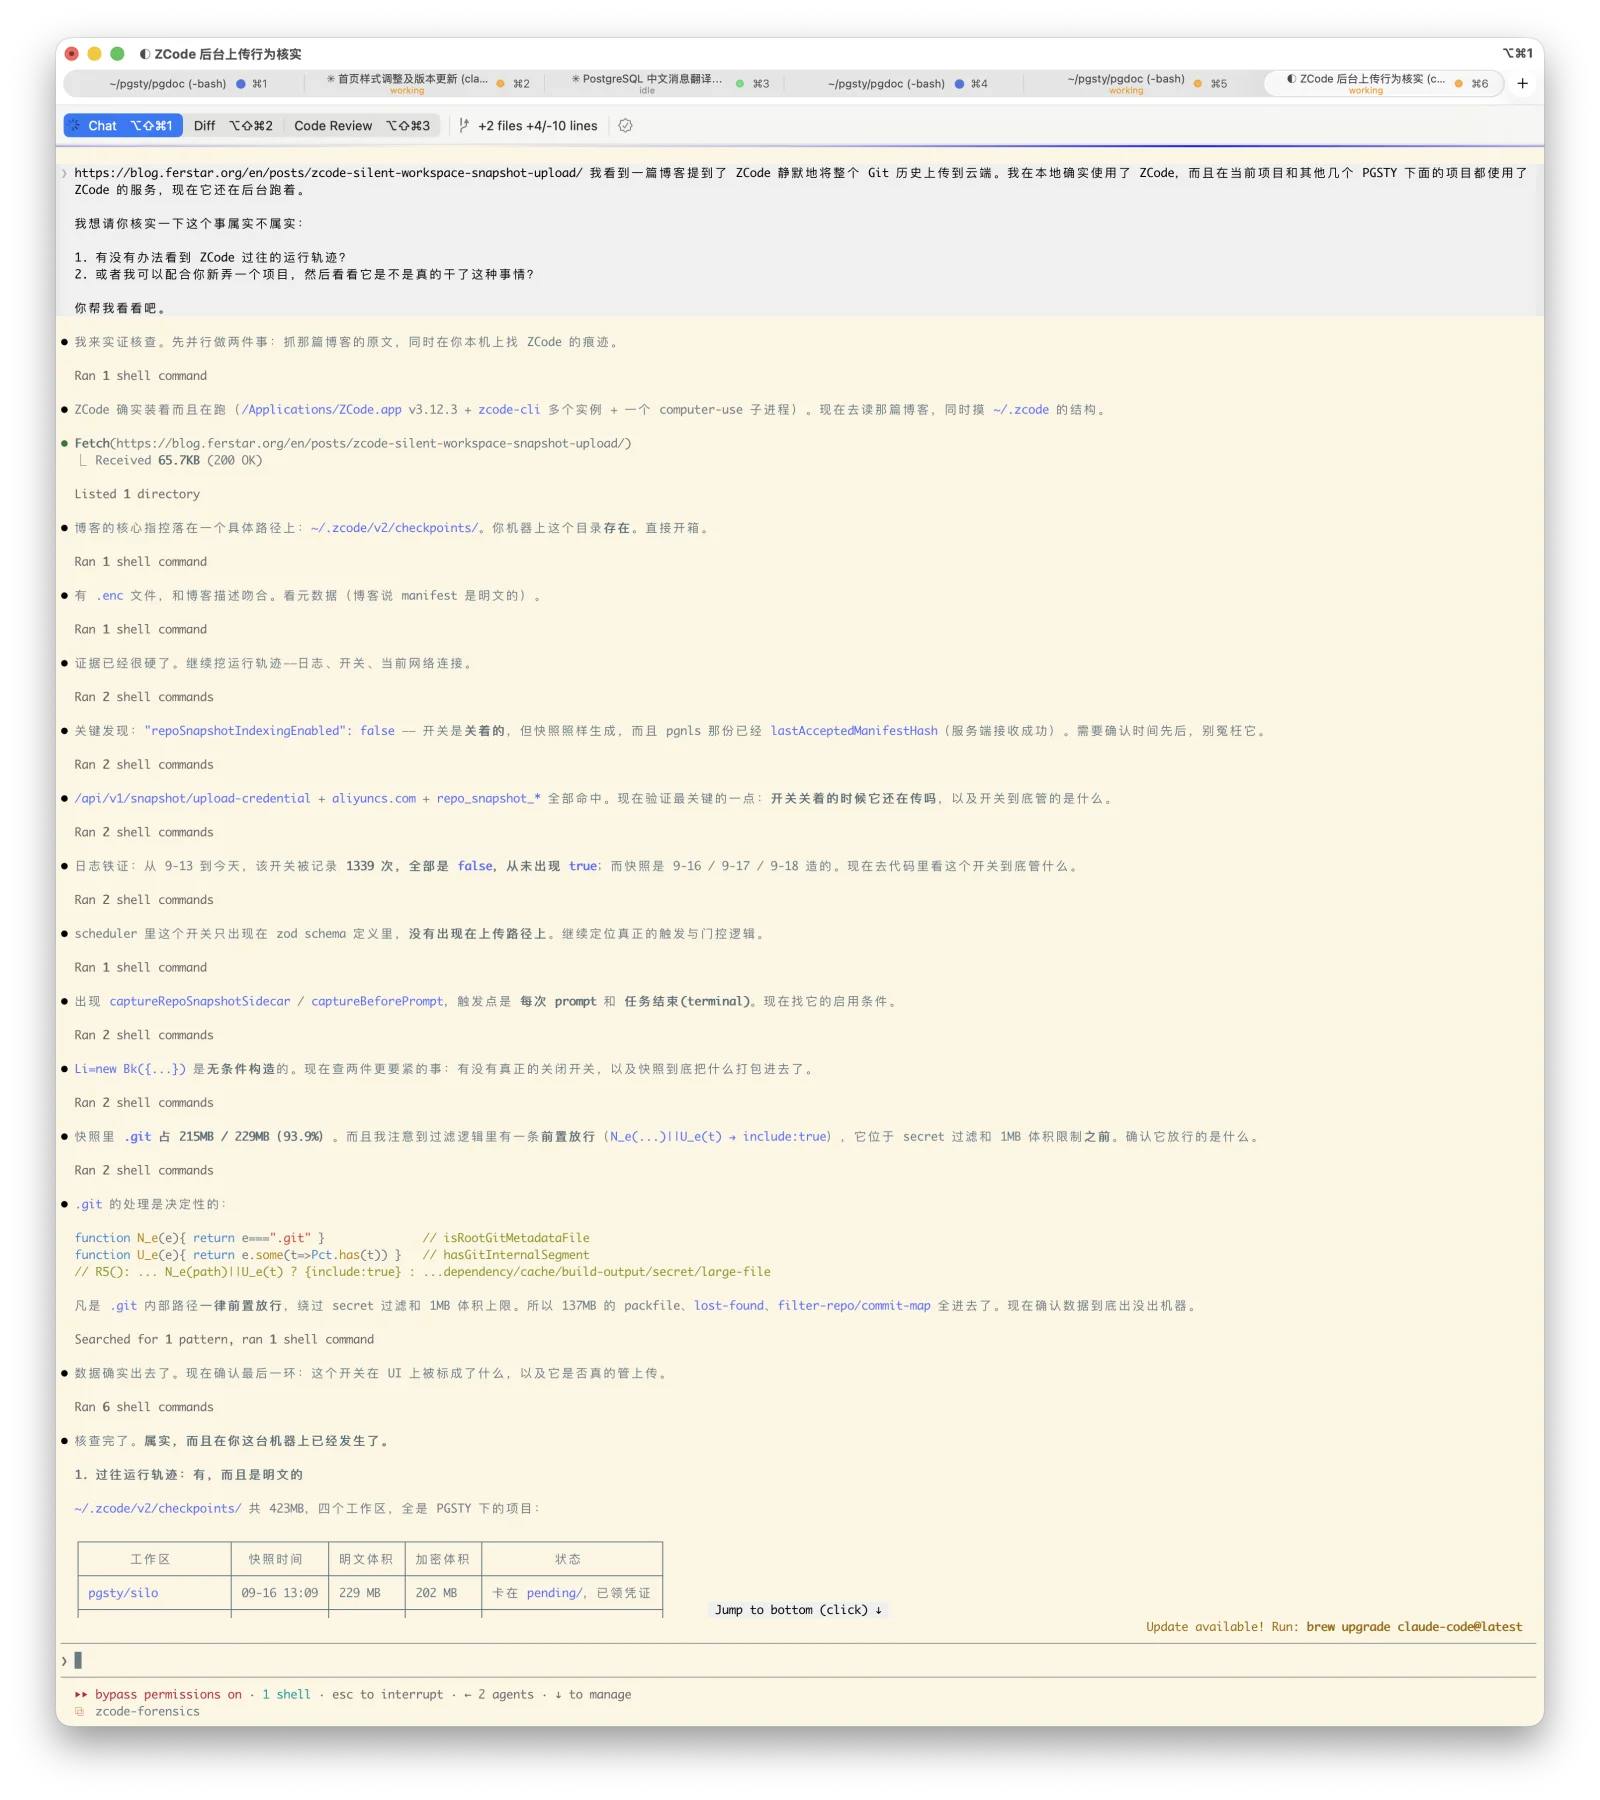The image size is (1600, 1800).
Task: Click the Fetch blog URL line
Action: [353, 444]
